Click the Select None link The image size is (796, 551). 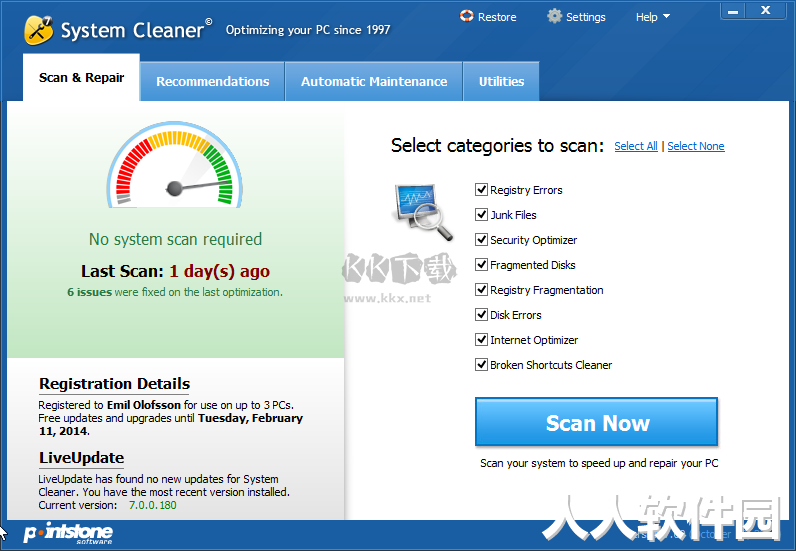[x=695, y=146]
